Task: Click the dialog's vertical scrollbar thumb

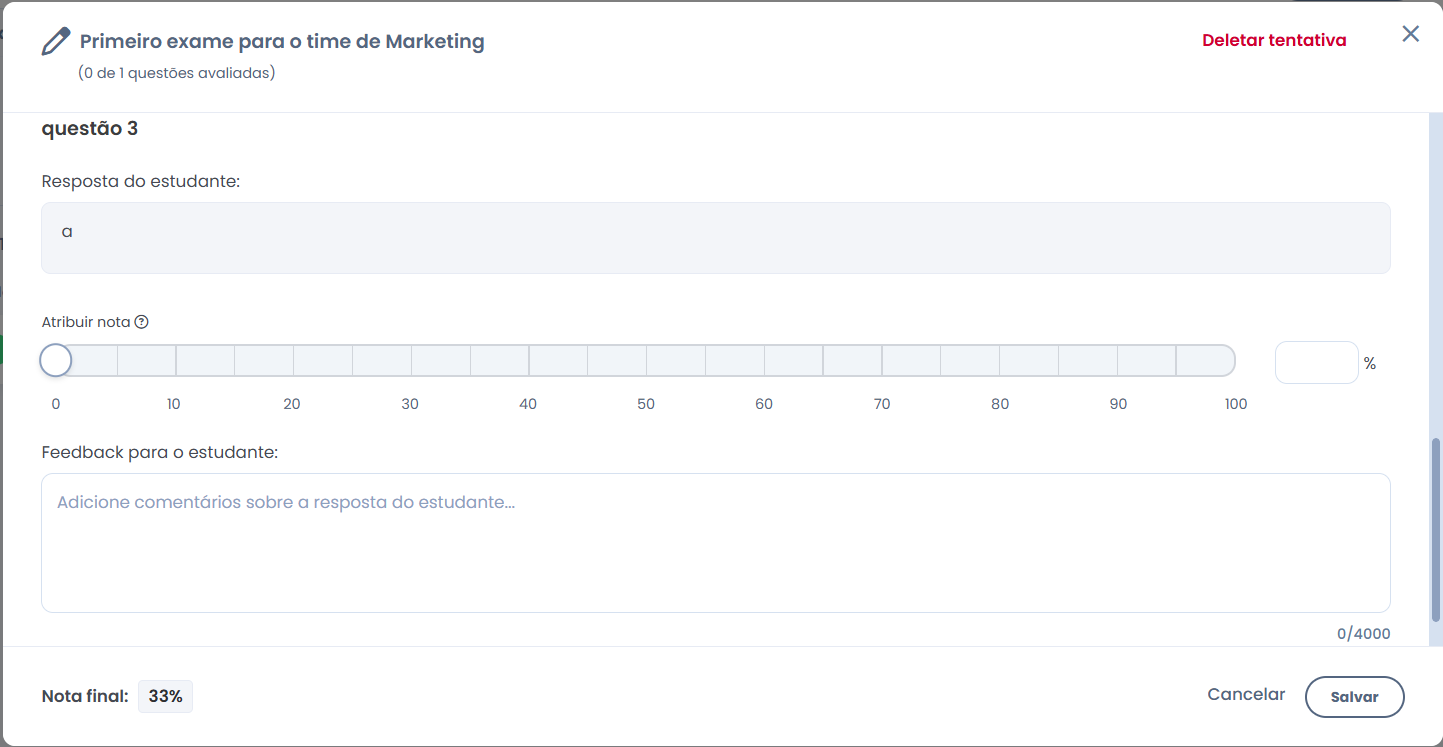Action: [x=1436, y=530]
